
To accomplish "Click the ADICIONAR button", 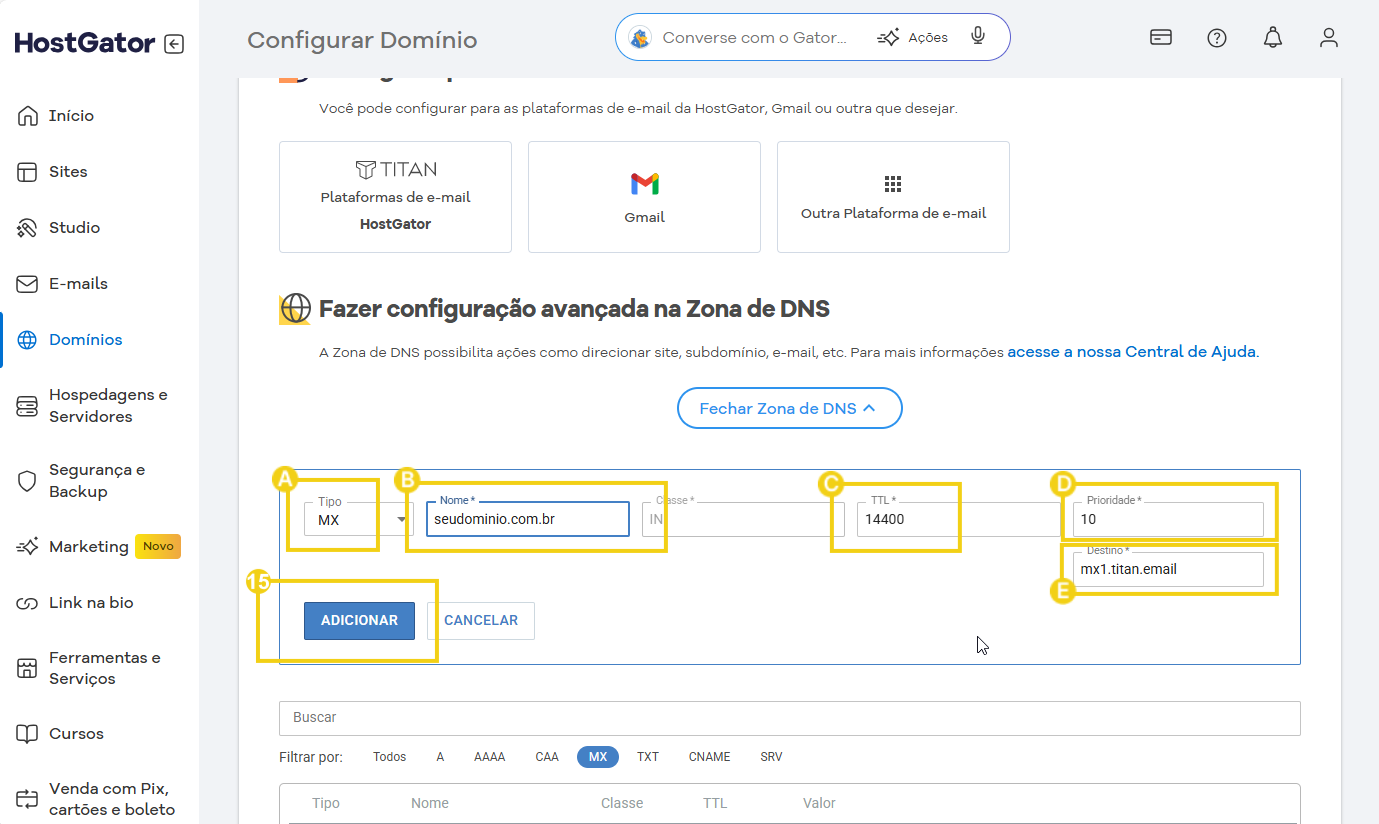I will (359, 621).
